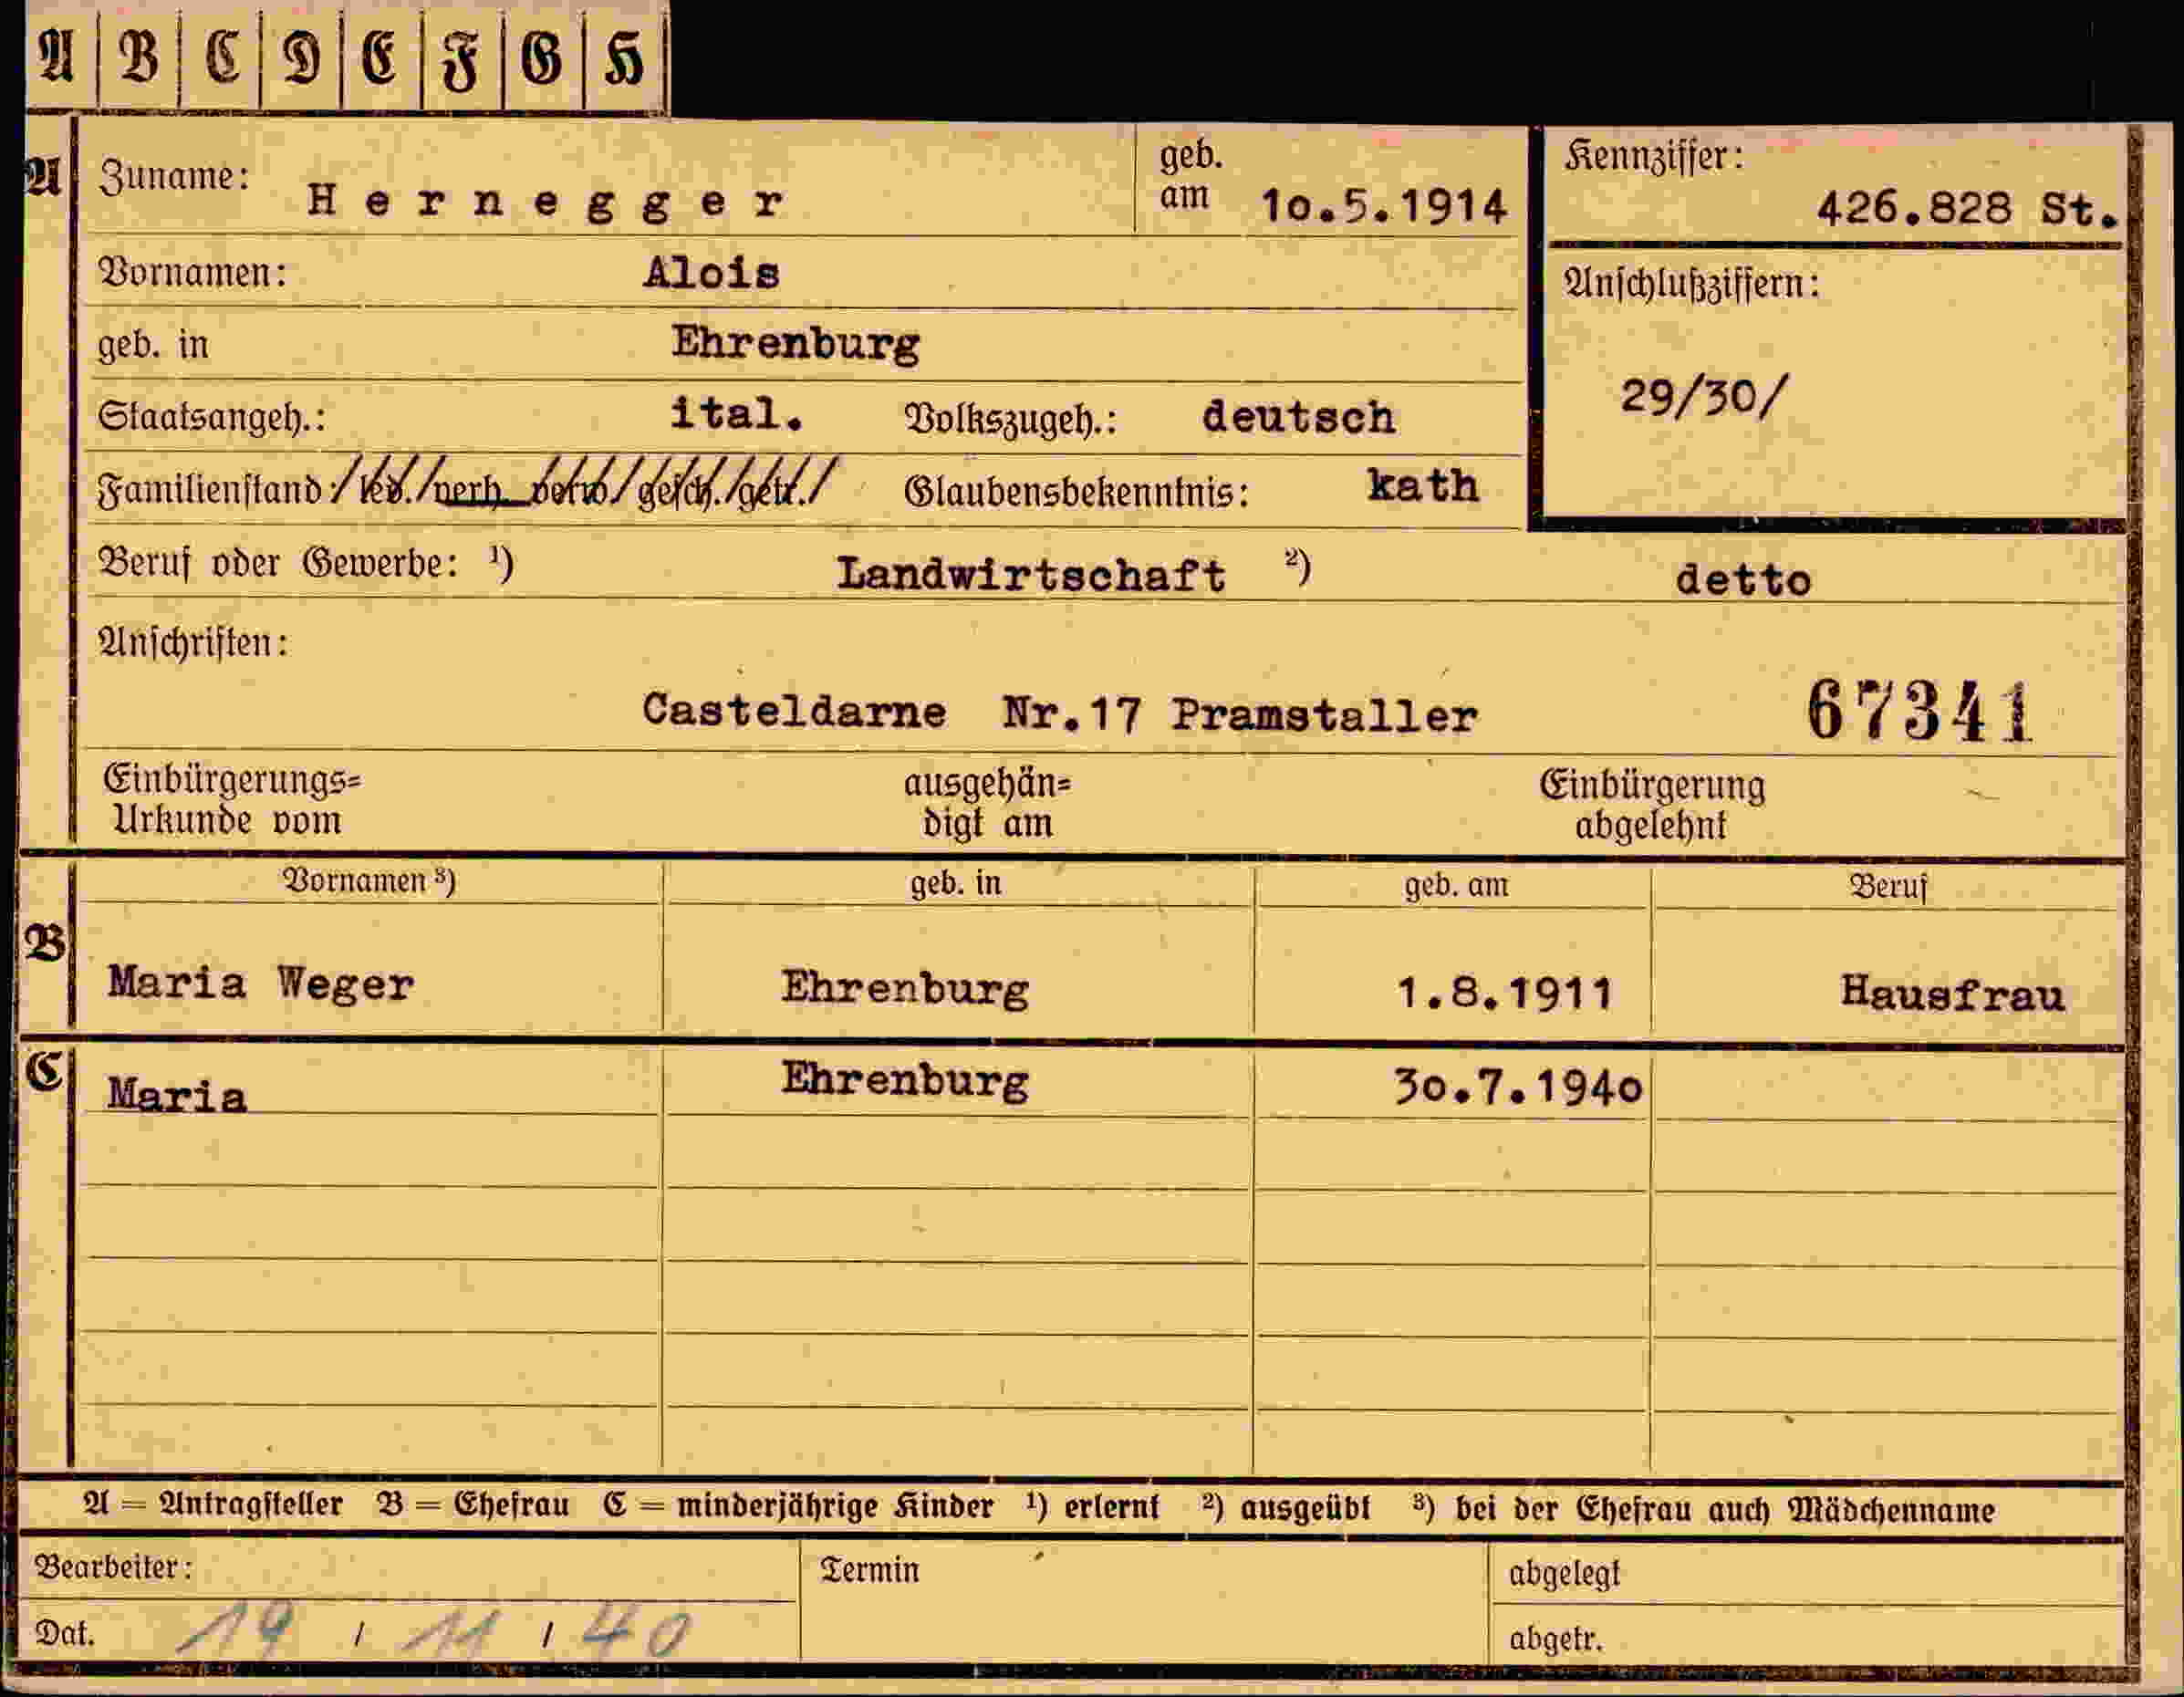Click the stamped number "67341"
Screen dimensions: 2184x1697
pyautogui.click(x=1919, y=711)
